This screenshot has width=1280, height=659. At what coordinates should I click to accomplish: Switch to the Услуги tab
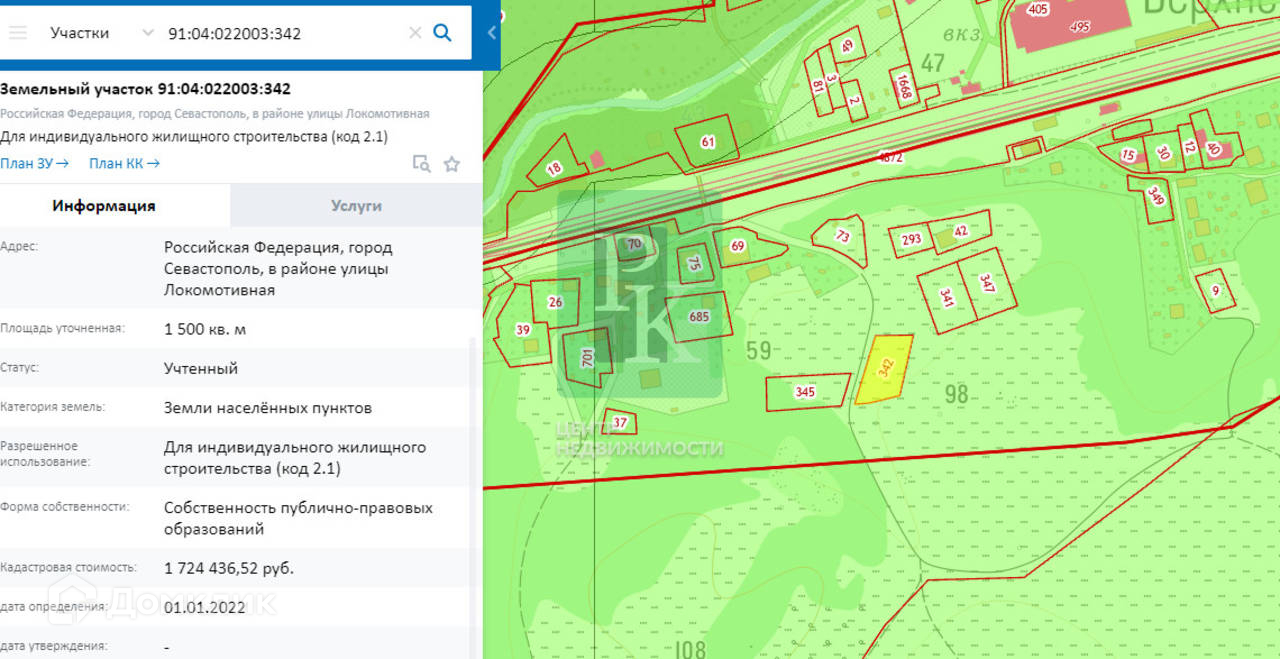tap(356, 206)
